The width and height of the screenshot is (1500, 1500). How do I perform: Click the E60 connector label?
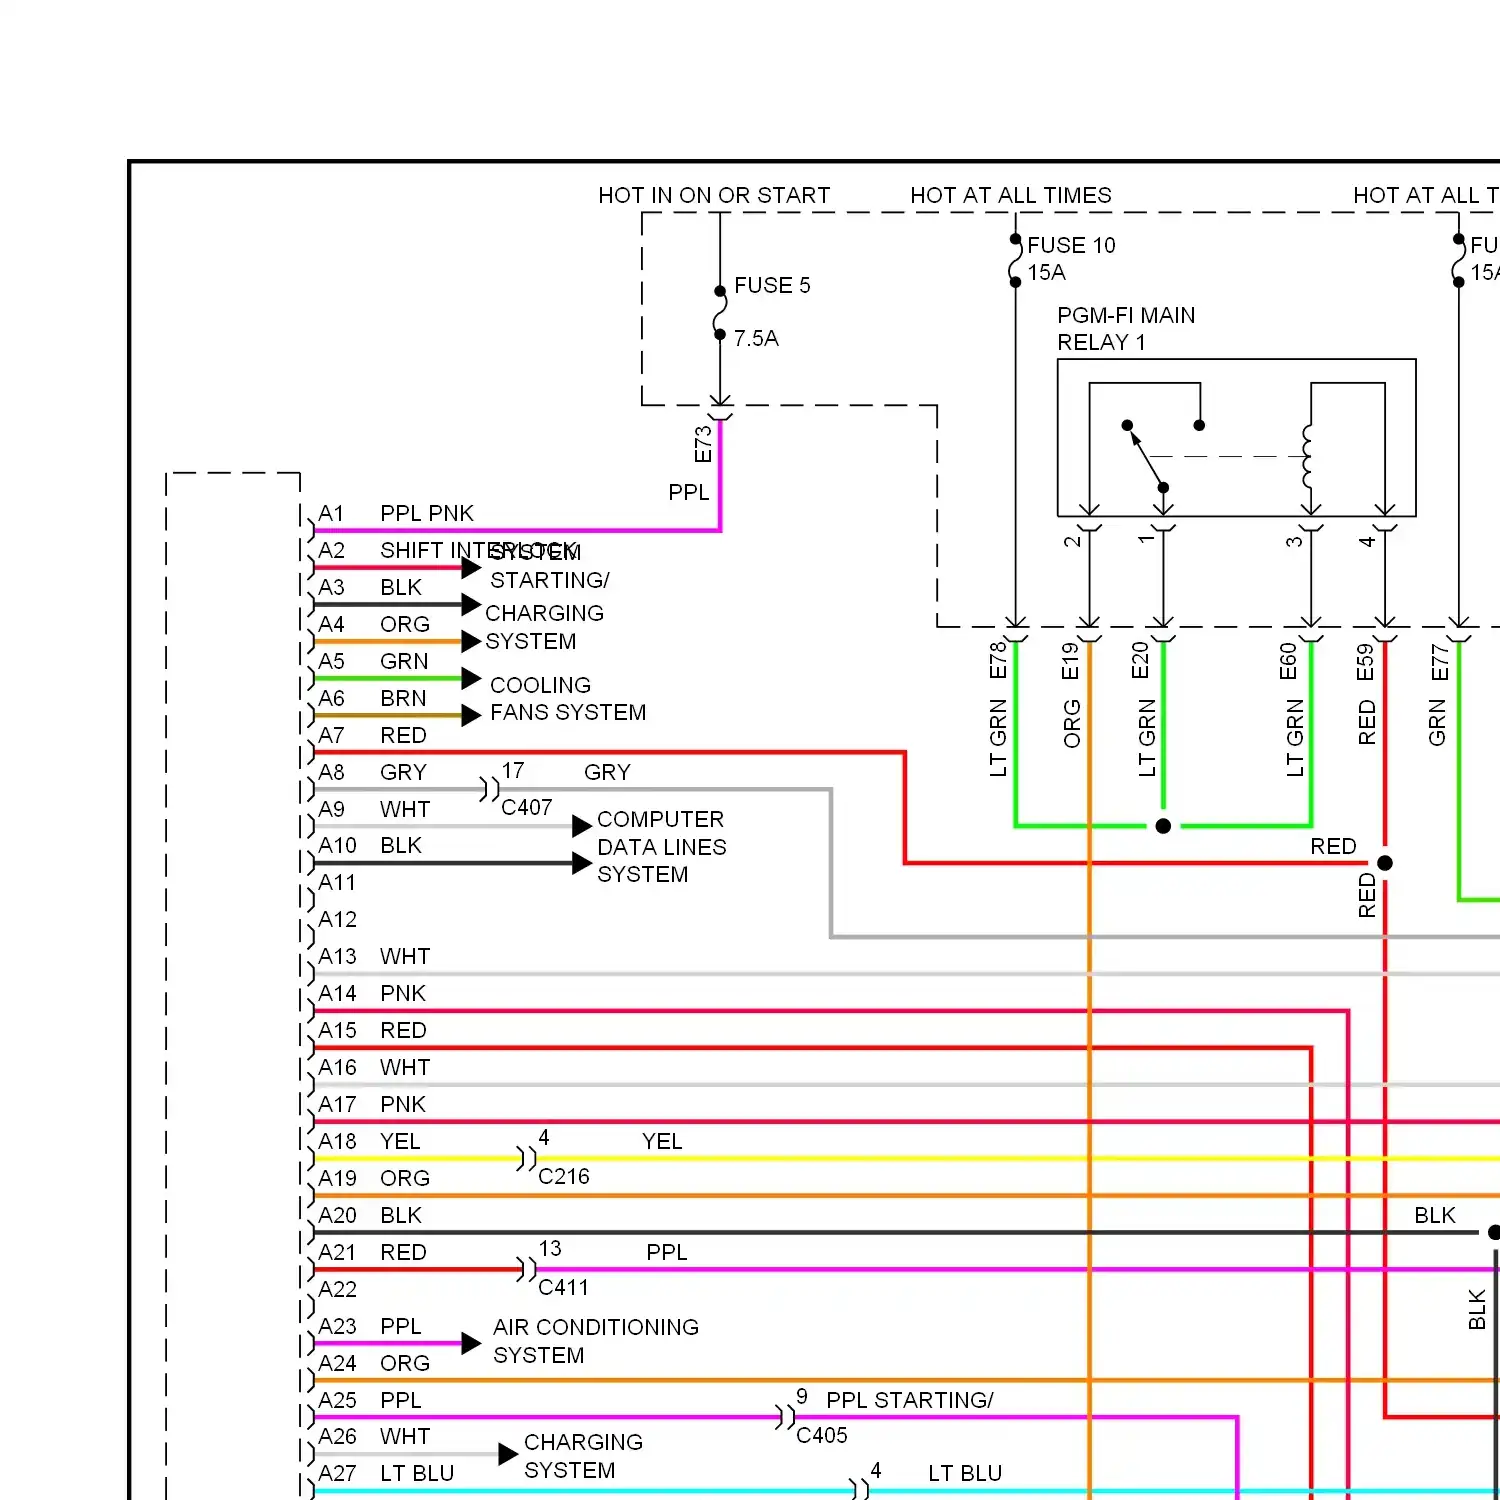tap(1288, 661)
